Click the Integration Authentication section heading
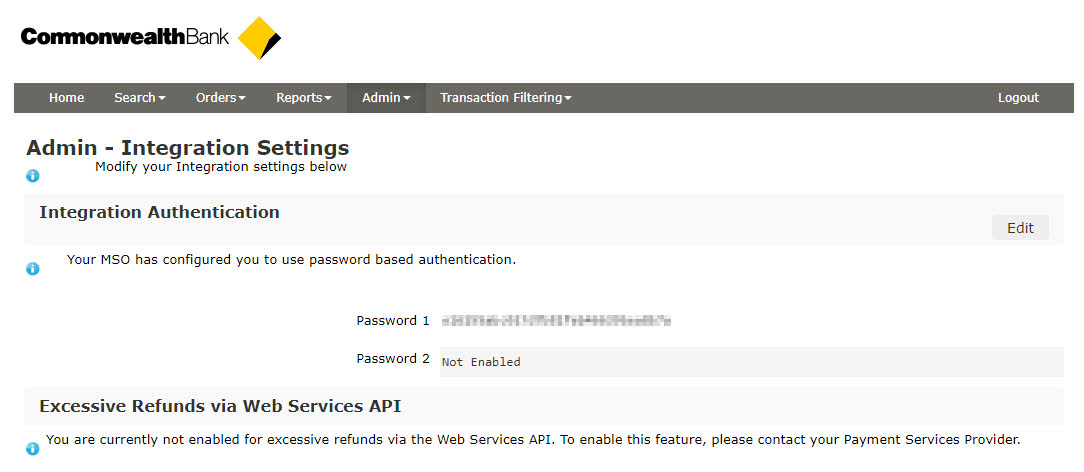1084x472 pixels. [x=159, y=212]
